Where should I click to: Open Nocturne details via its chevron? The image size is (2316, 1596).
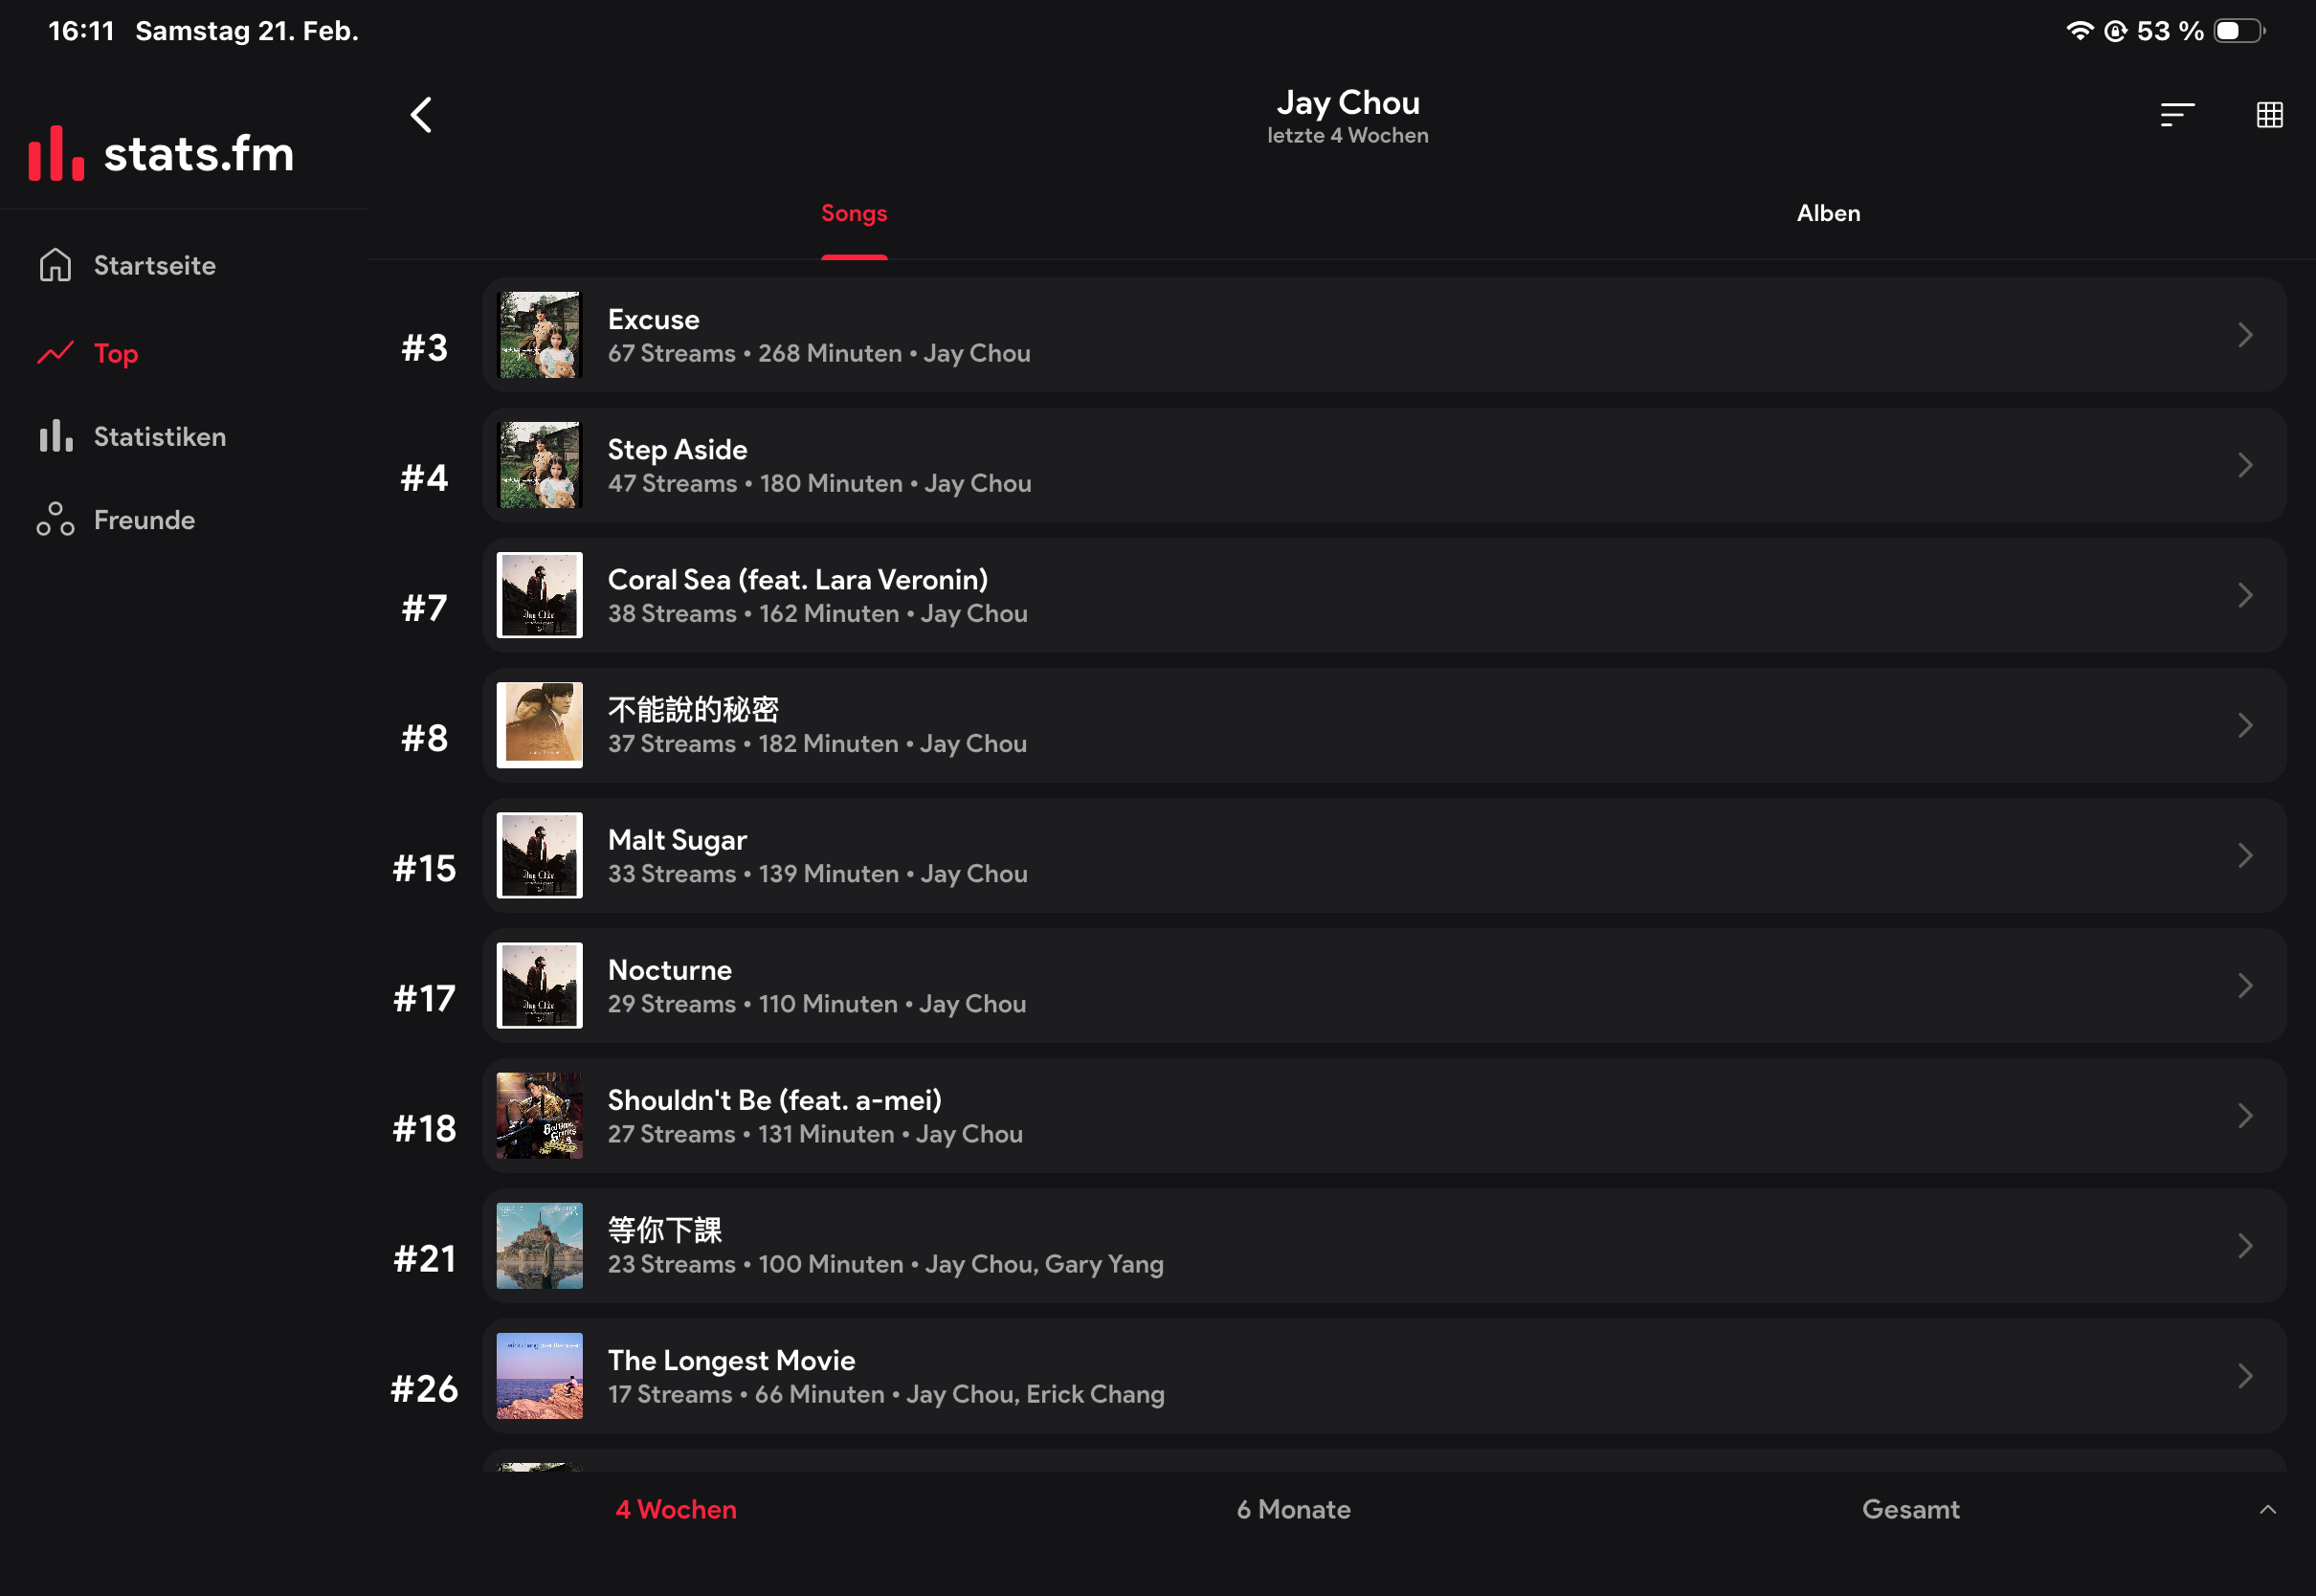point(2245,985)
